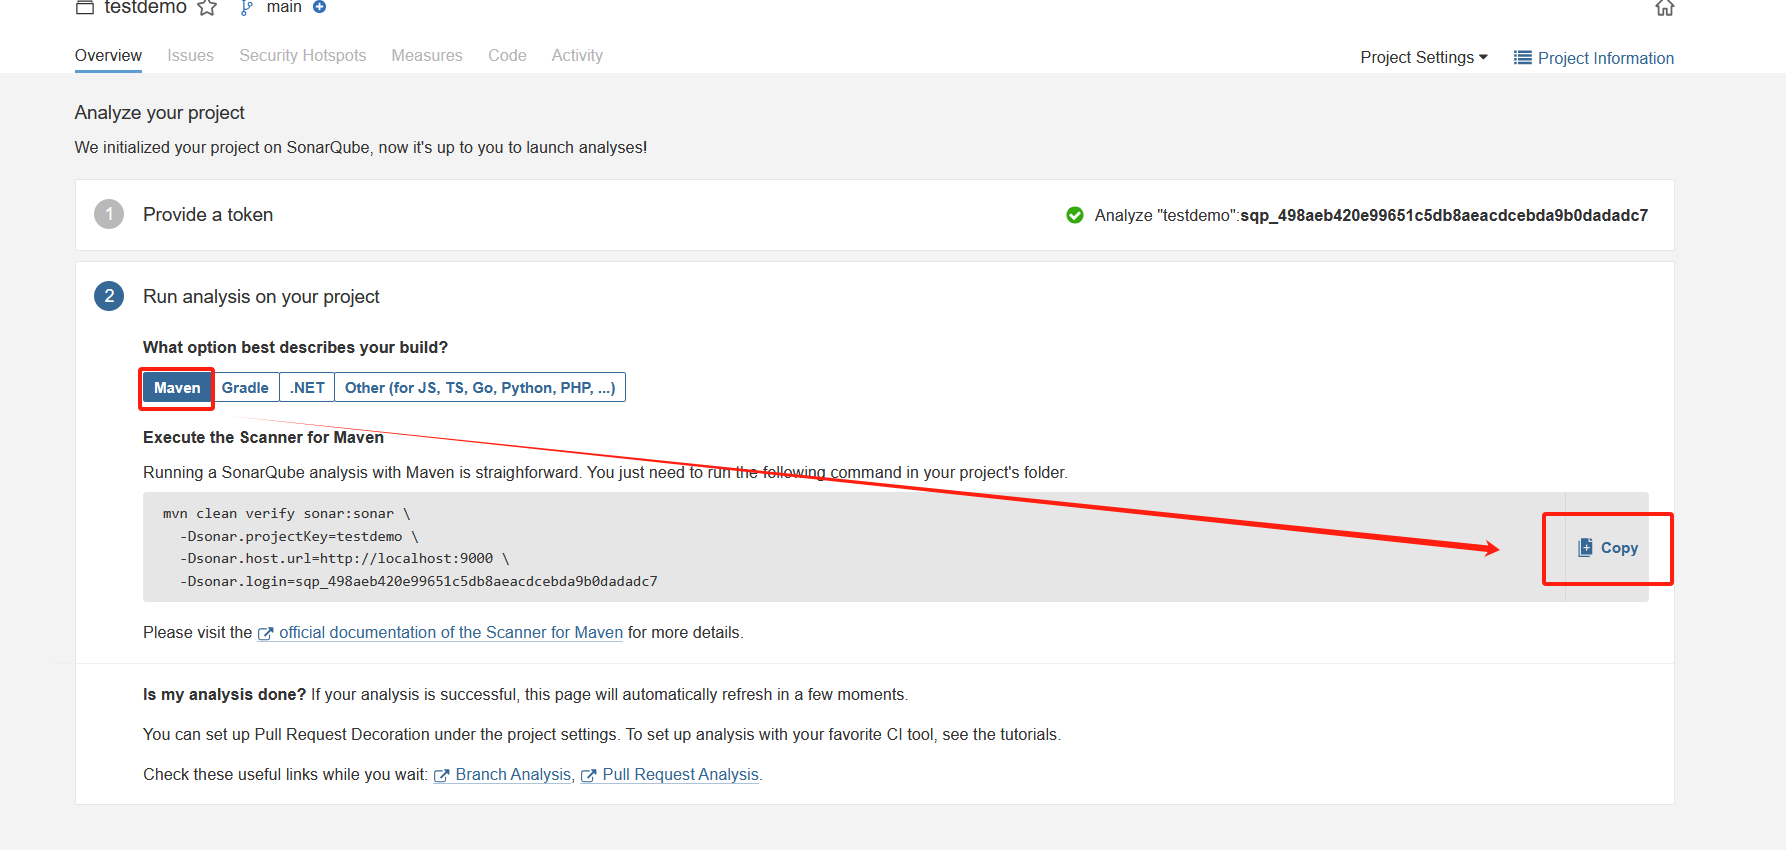
Task: Click the -Dsonar.login command line
Action: (x=419, y=582)
